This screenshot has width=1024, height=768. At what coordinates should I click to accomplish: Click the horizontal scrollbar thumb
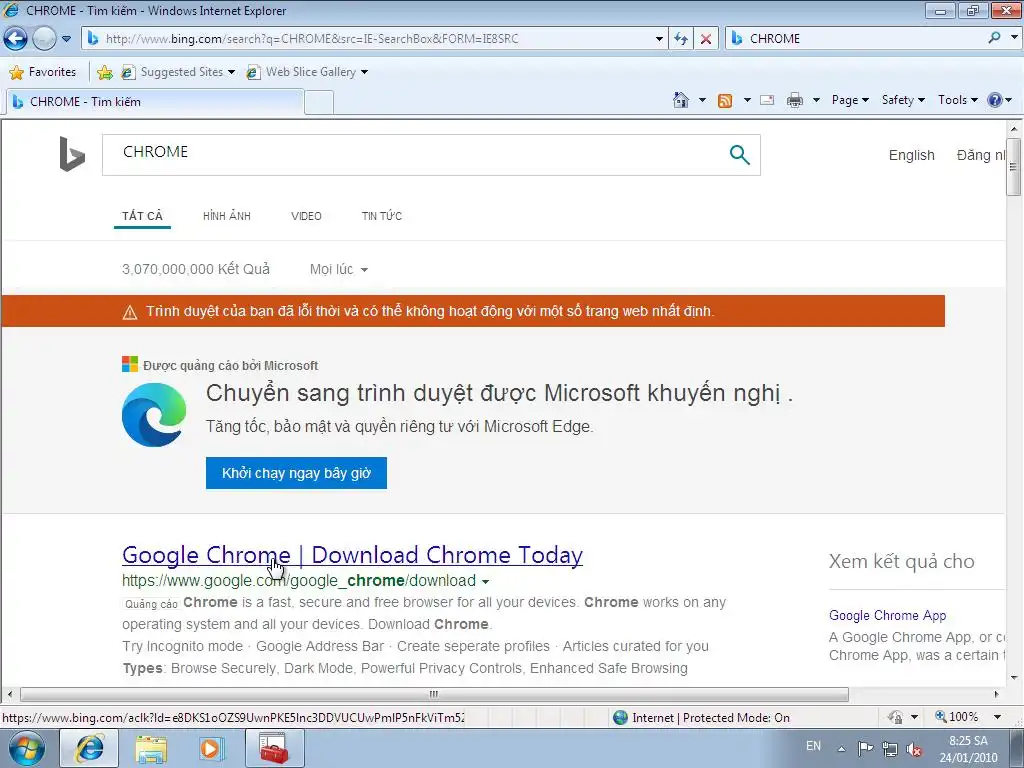coord(434,694)
